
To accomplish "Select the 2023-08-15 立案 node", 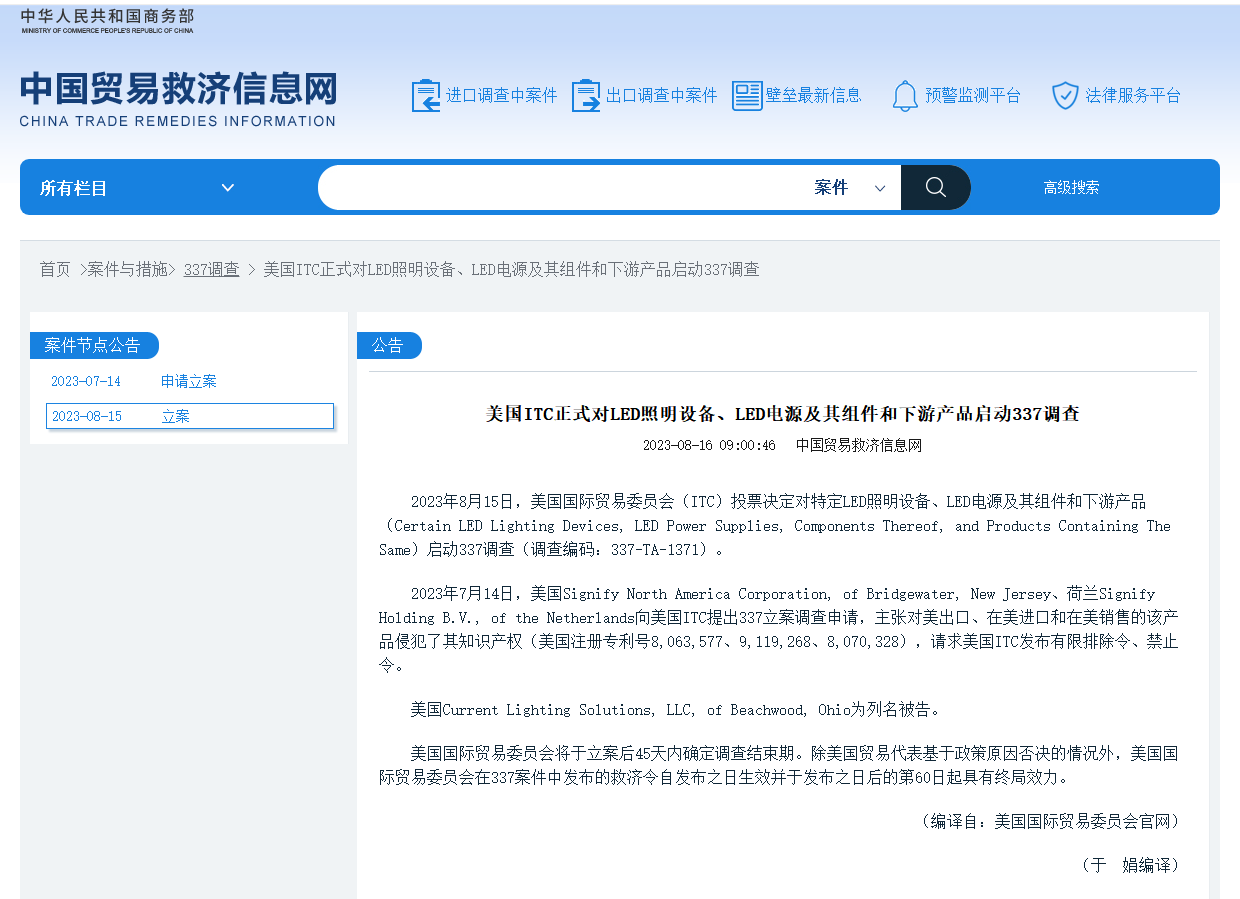I will 190,416.
